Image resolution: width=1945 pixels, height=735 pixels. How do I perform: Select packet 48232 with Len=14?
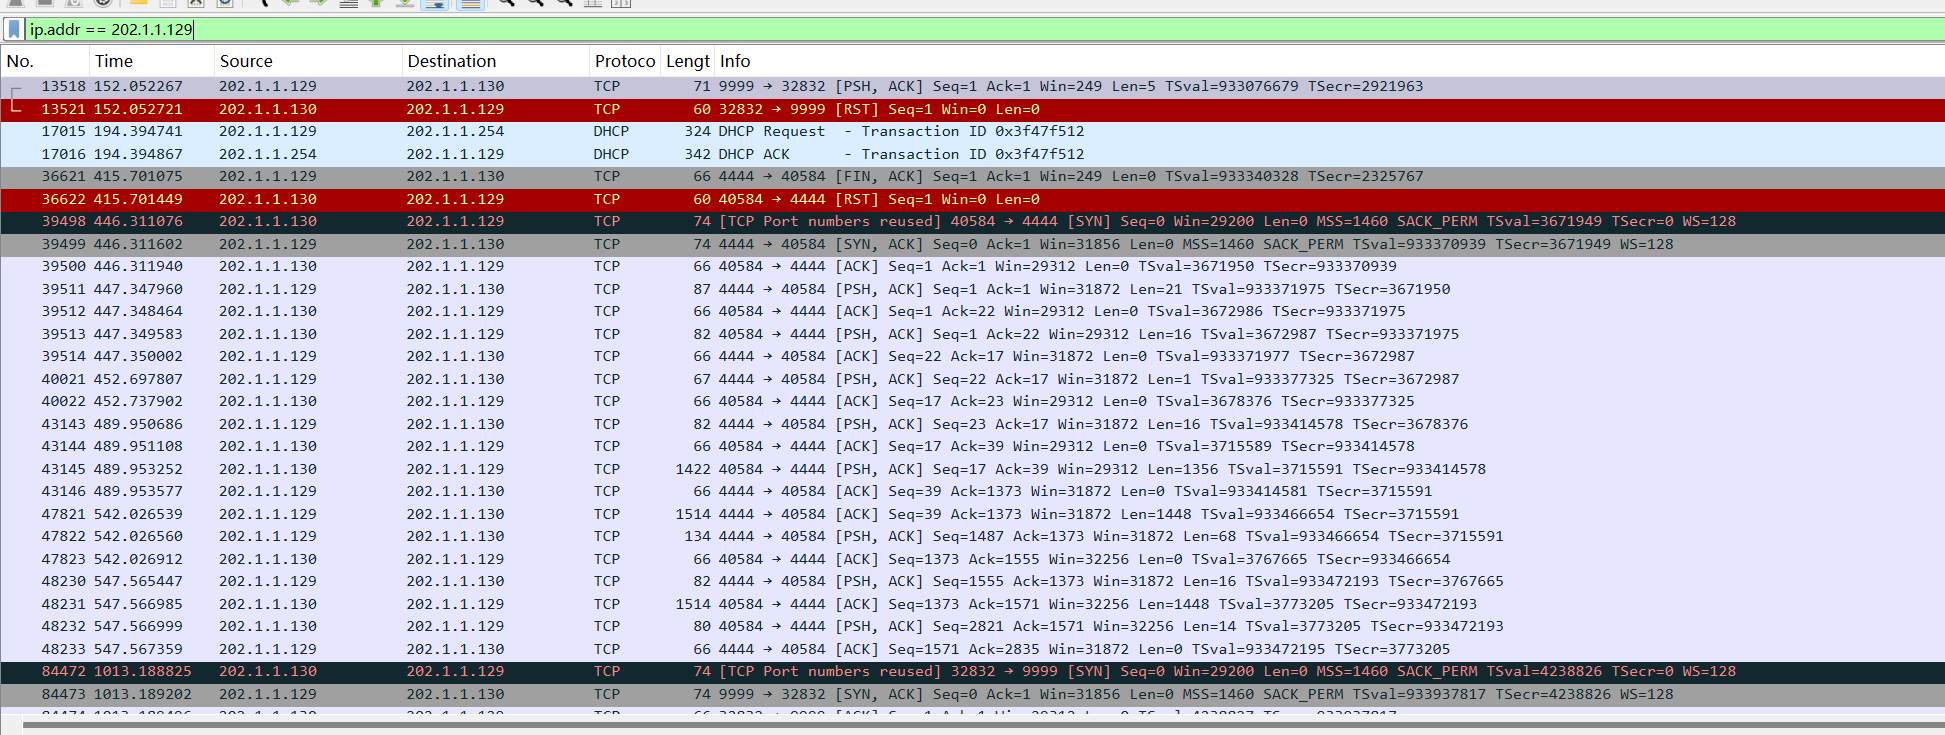pos(972,626)
